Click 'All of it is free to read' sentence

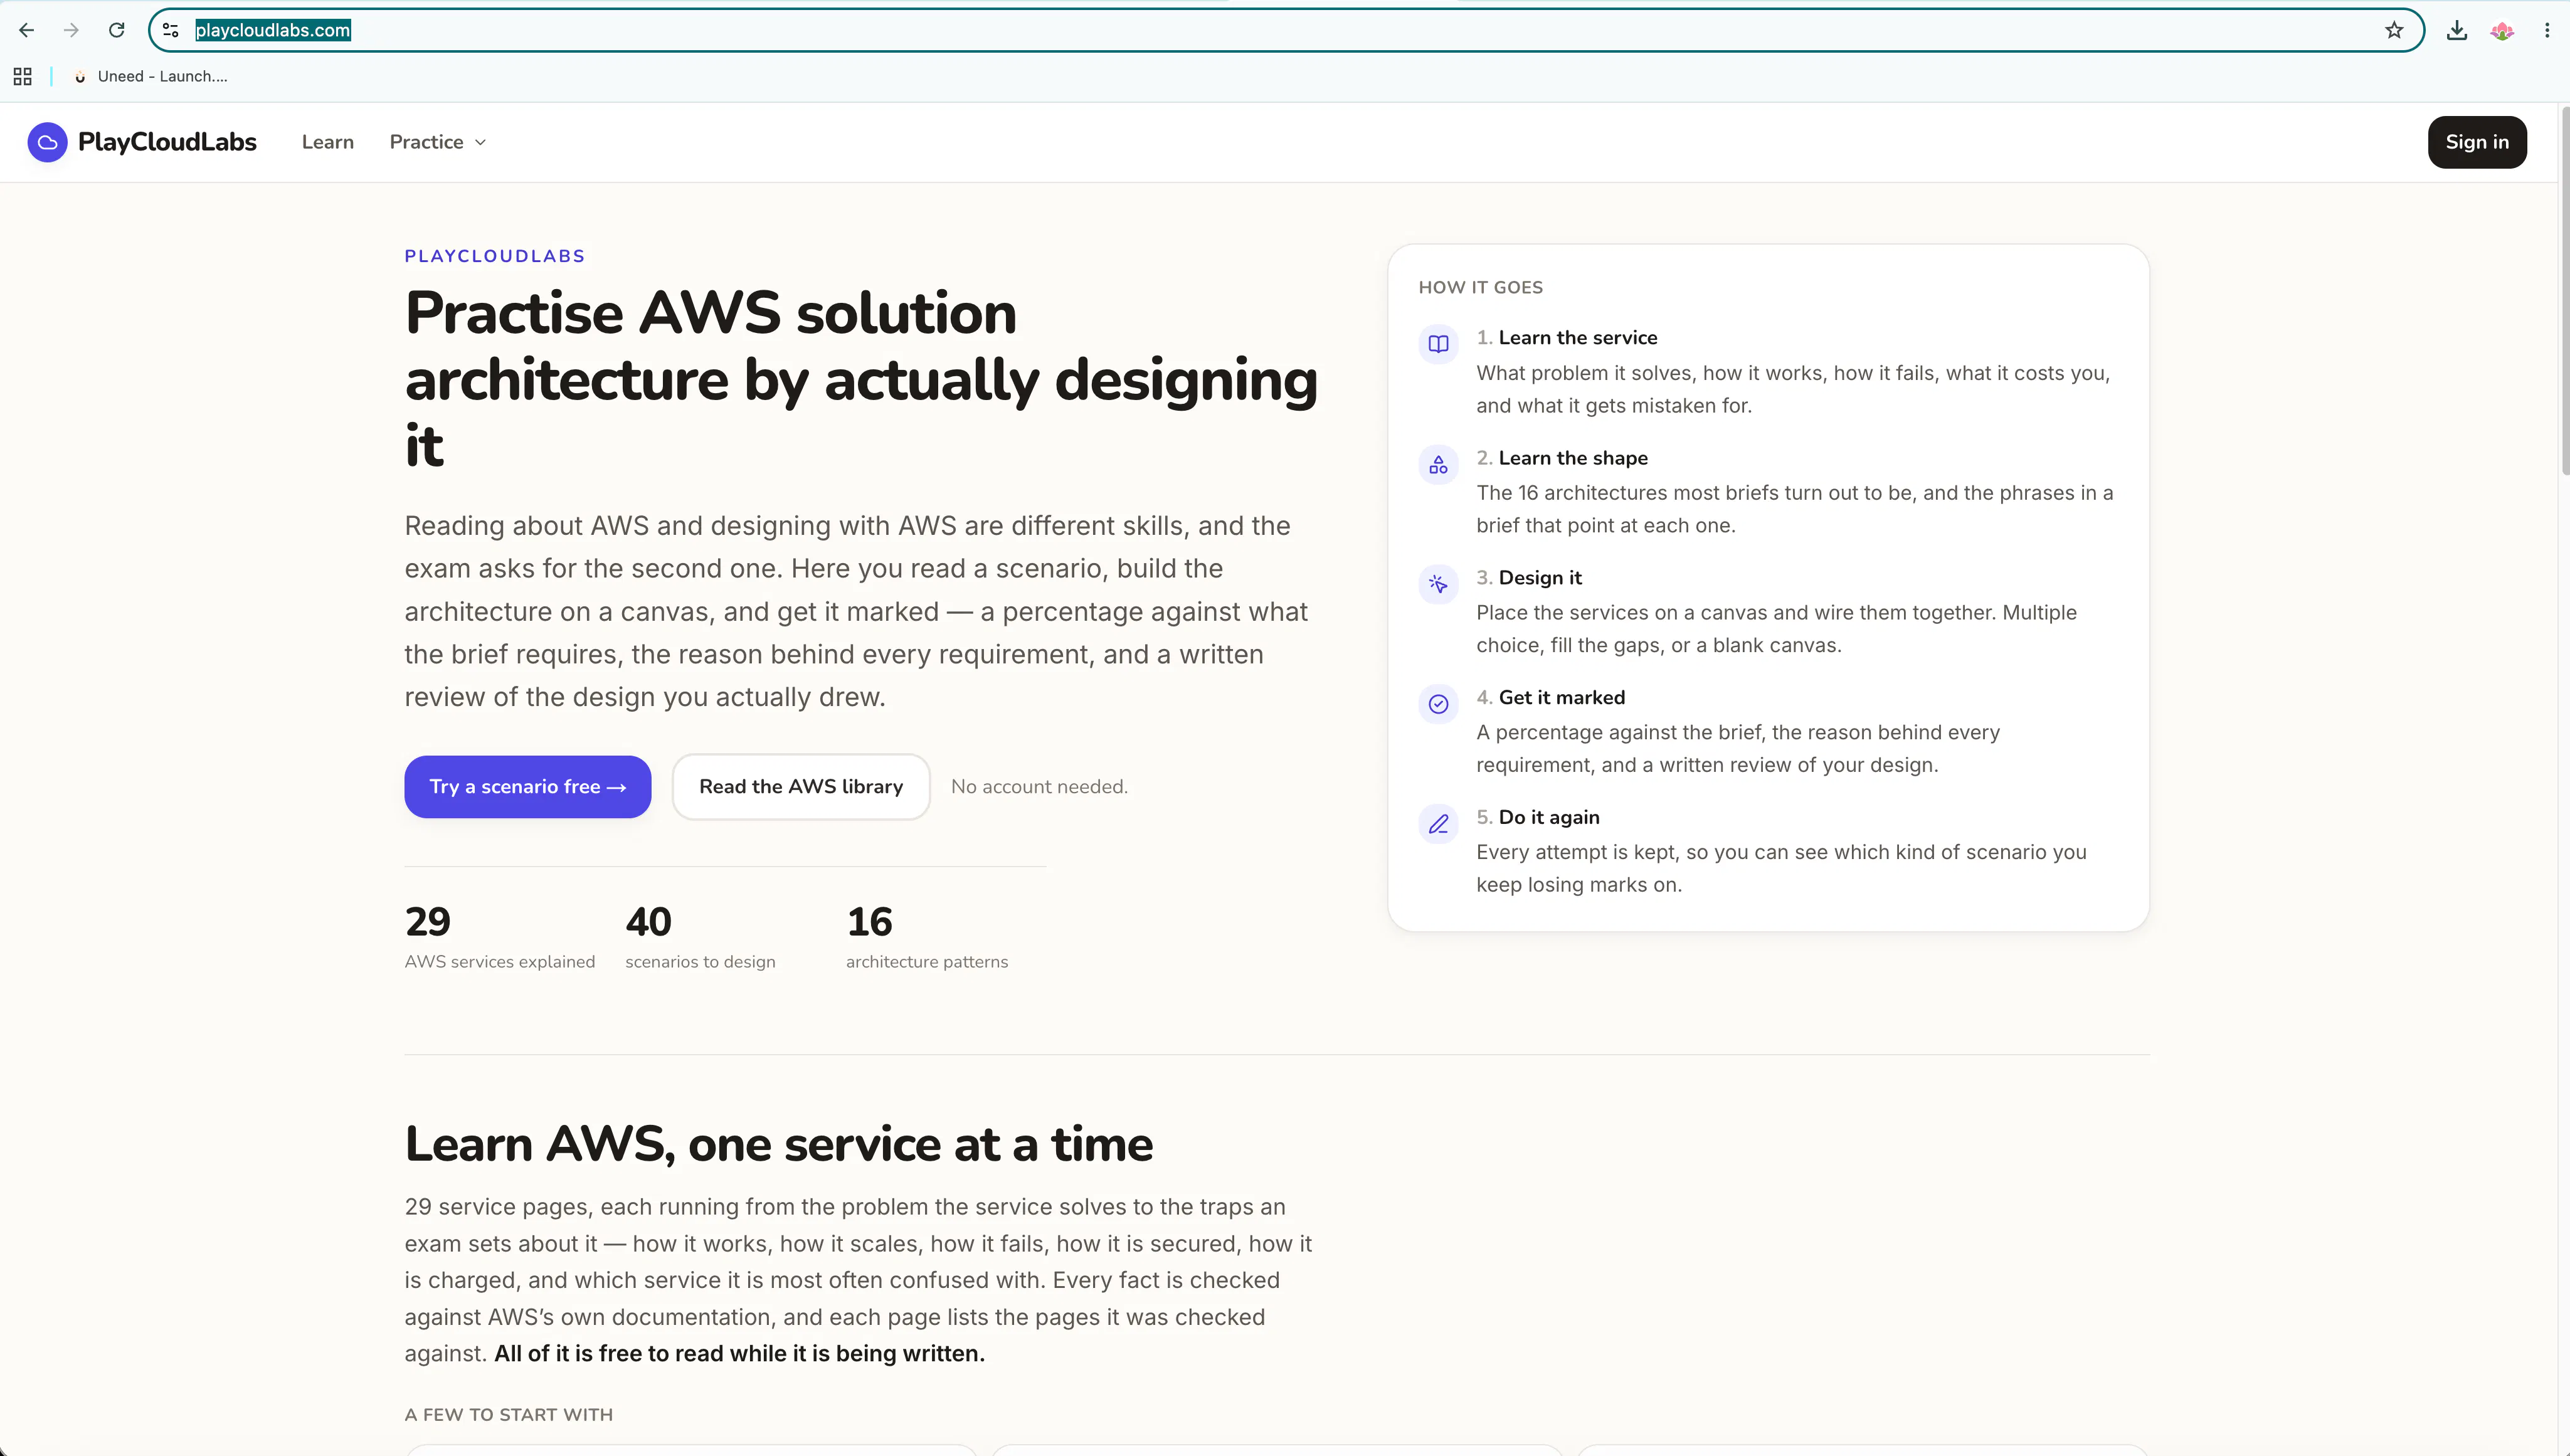pyautogui.click(x=739, y=1354)
